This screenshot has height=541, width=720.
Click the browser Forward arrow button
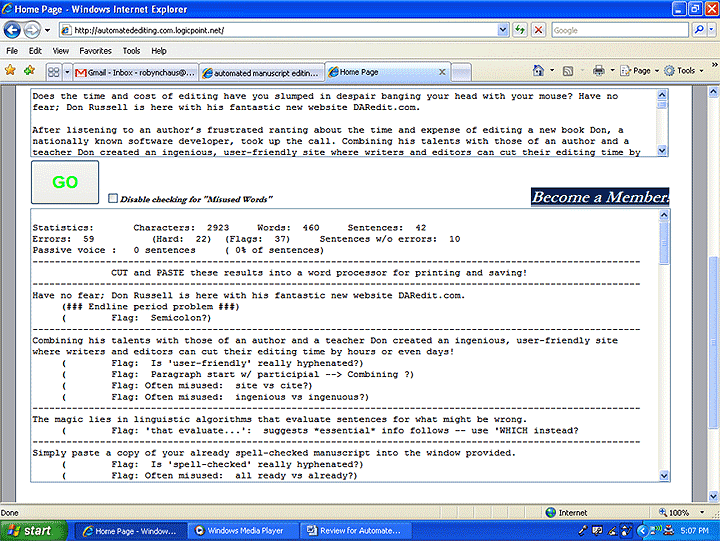click(x=32, y=30)
